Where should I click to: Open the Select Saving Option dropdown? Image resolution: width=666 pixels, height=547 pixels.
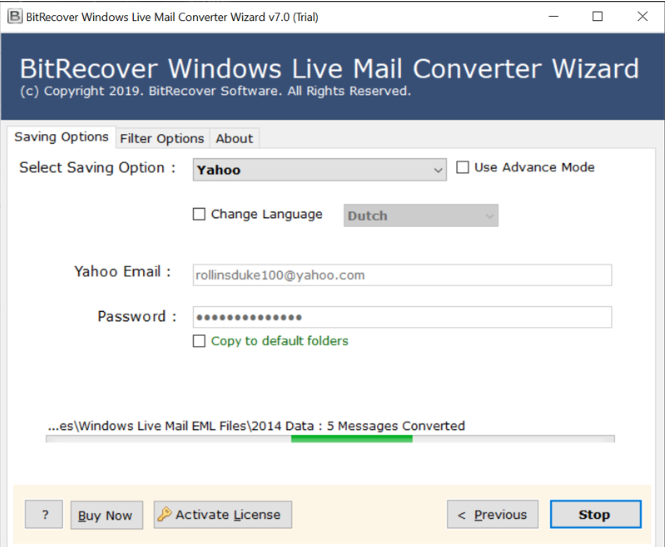(x=319, y=170)
